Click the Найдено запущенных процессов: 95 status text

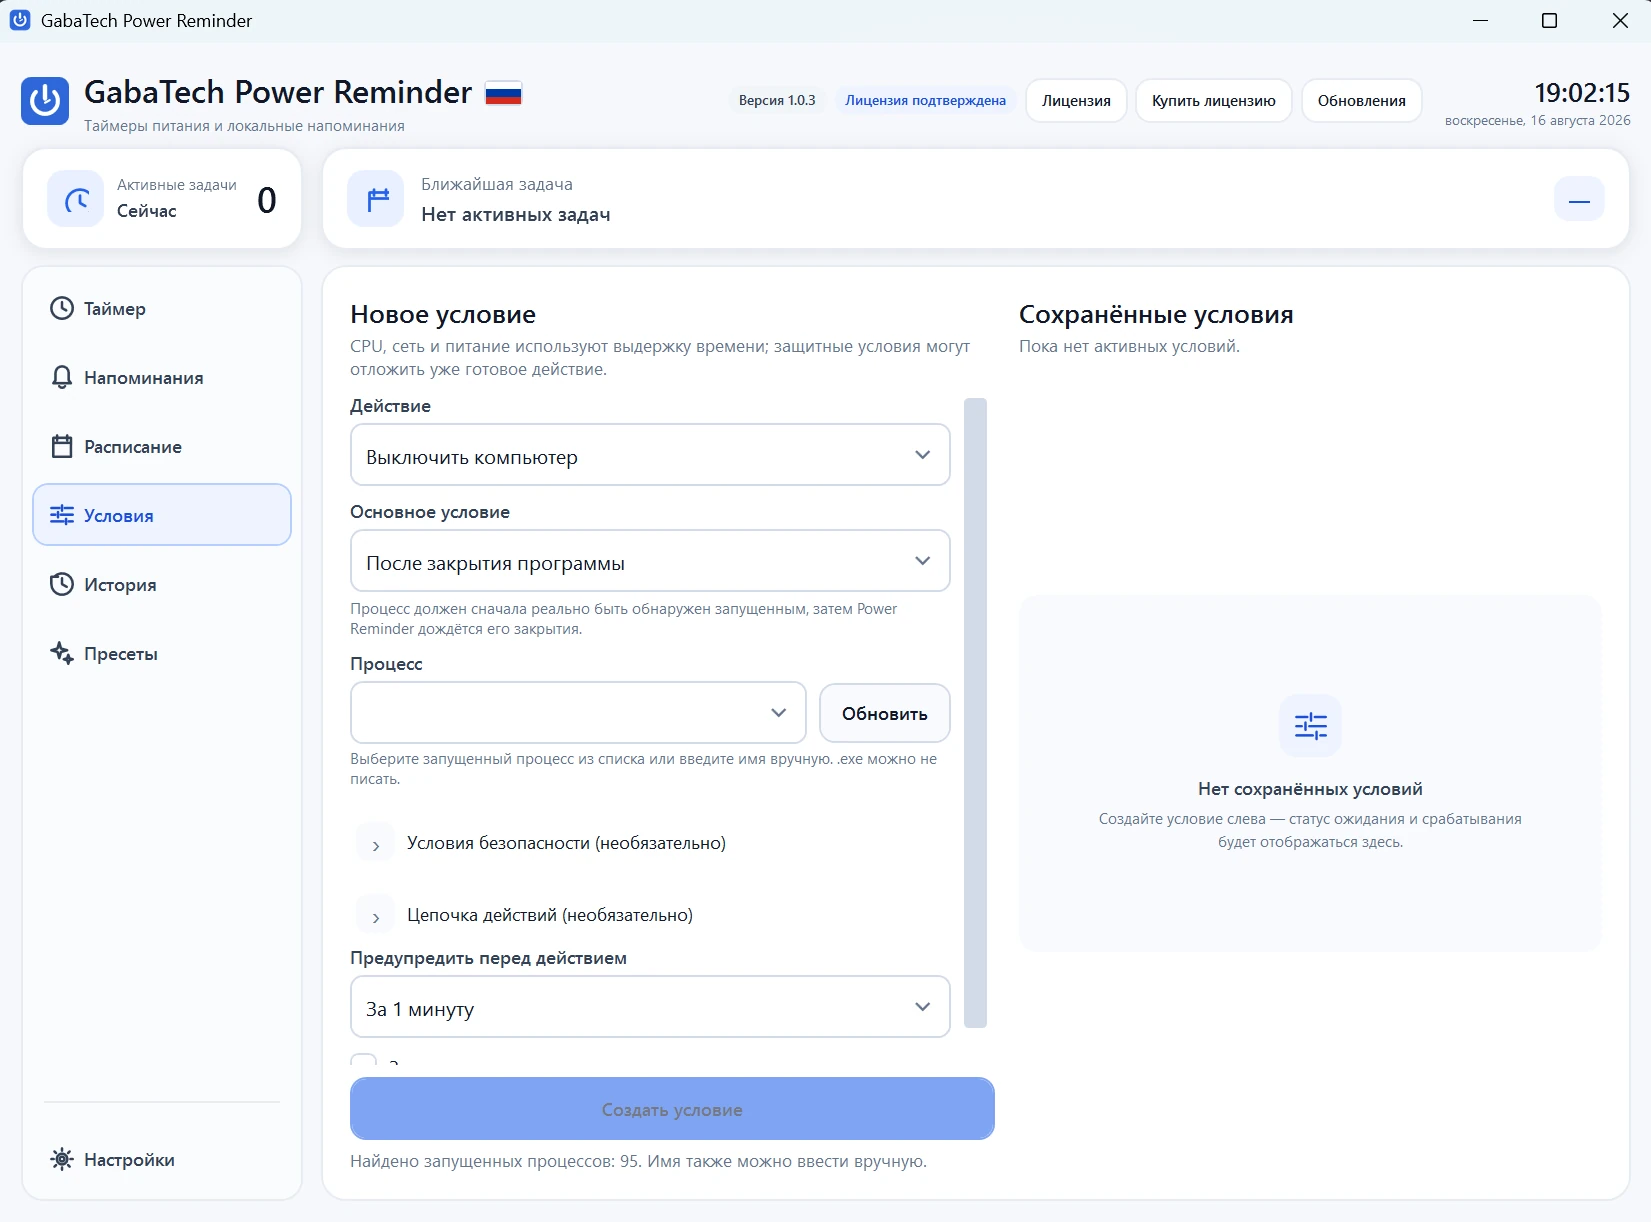[x=638, y=1161]
